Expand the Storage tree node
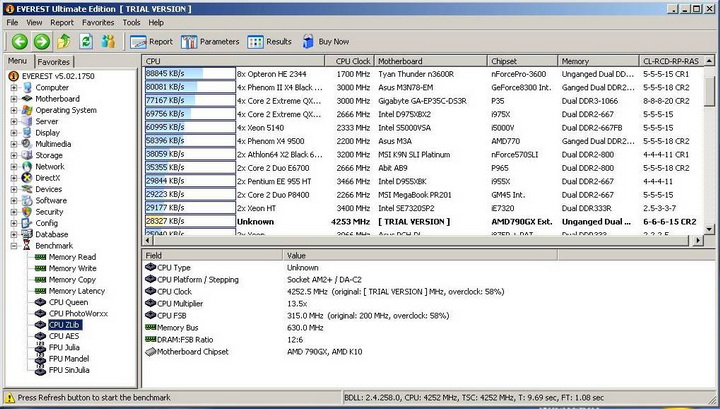Viewport: 720px width, 409px height. coord(14,155)
